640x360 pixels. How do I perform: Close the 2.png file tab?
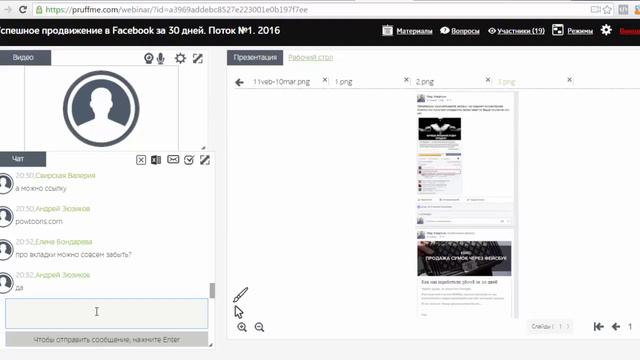488,80
